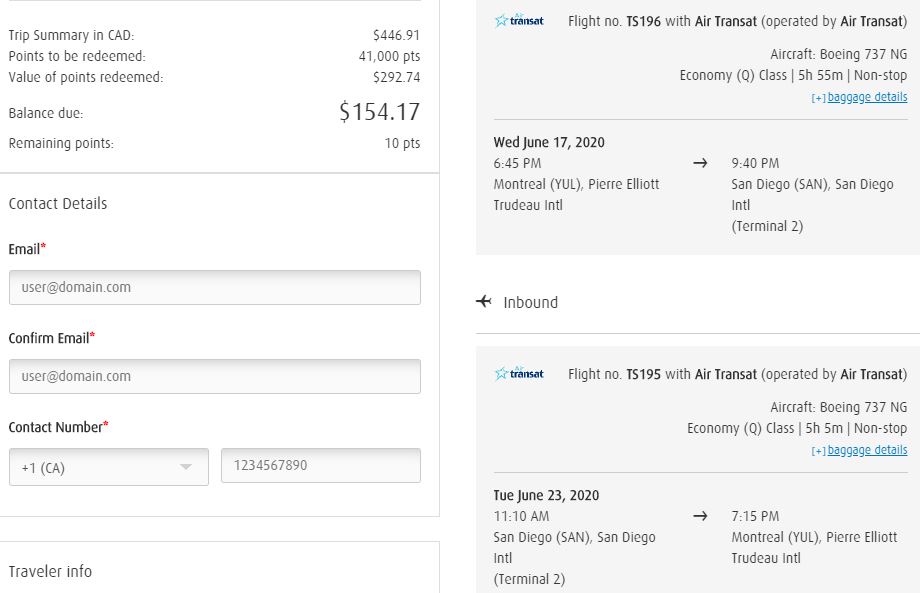This screenshot has height=593, width=920.
Task: Click the arrow between 11:10 AM and 7:15 PM
Action: 700,516
